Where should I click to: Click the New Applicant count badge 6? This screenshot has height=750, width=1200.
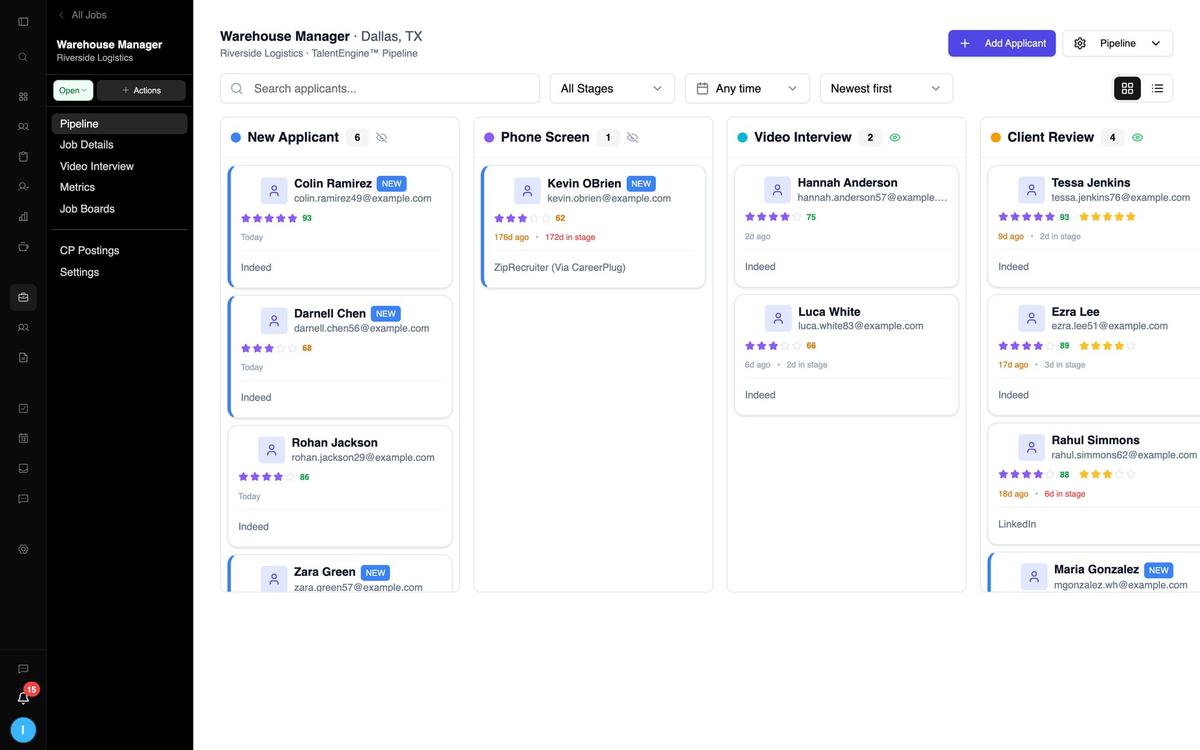coord(358,138)
